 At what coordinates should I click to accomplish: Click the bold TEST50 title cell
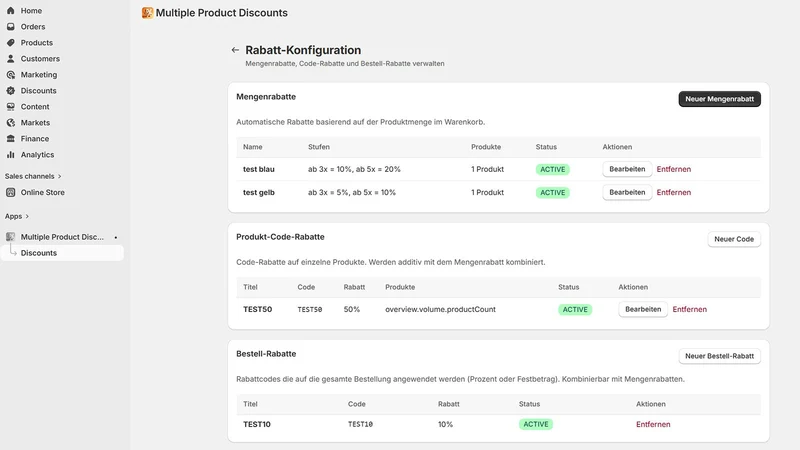tap(258, 309)
